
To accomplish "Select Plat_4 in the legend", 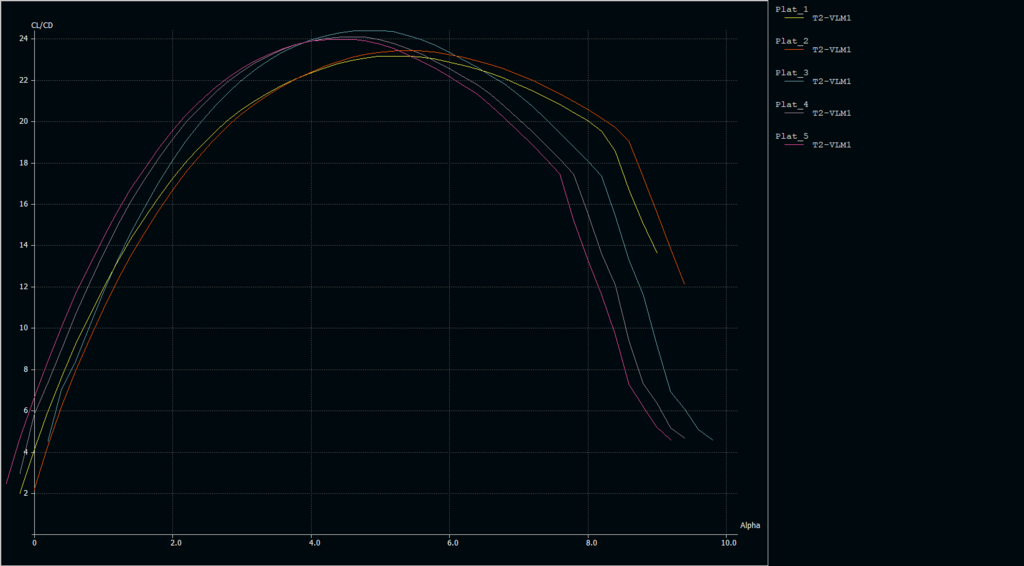I will pos(792,104).
